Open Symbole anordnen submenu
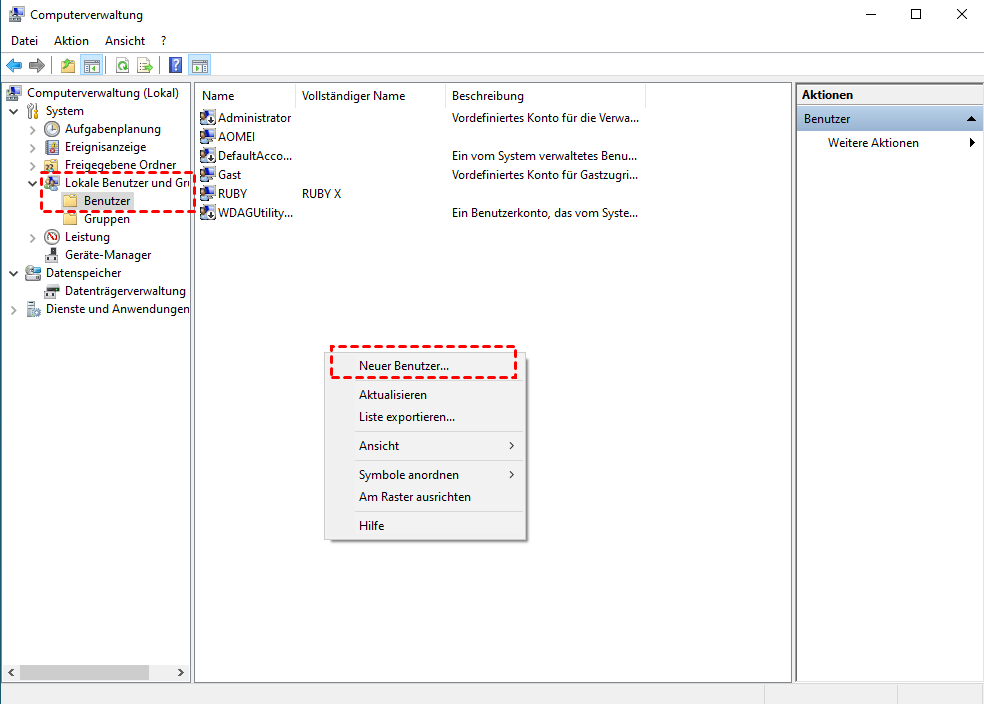Viewport: 984px width, 704px height. pyautogui.click(x=425, y=474)
